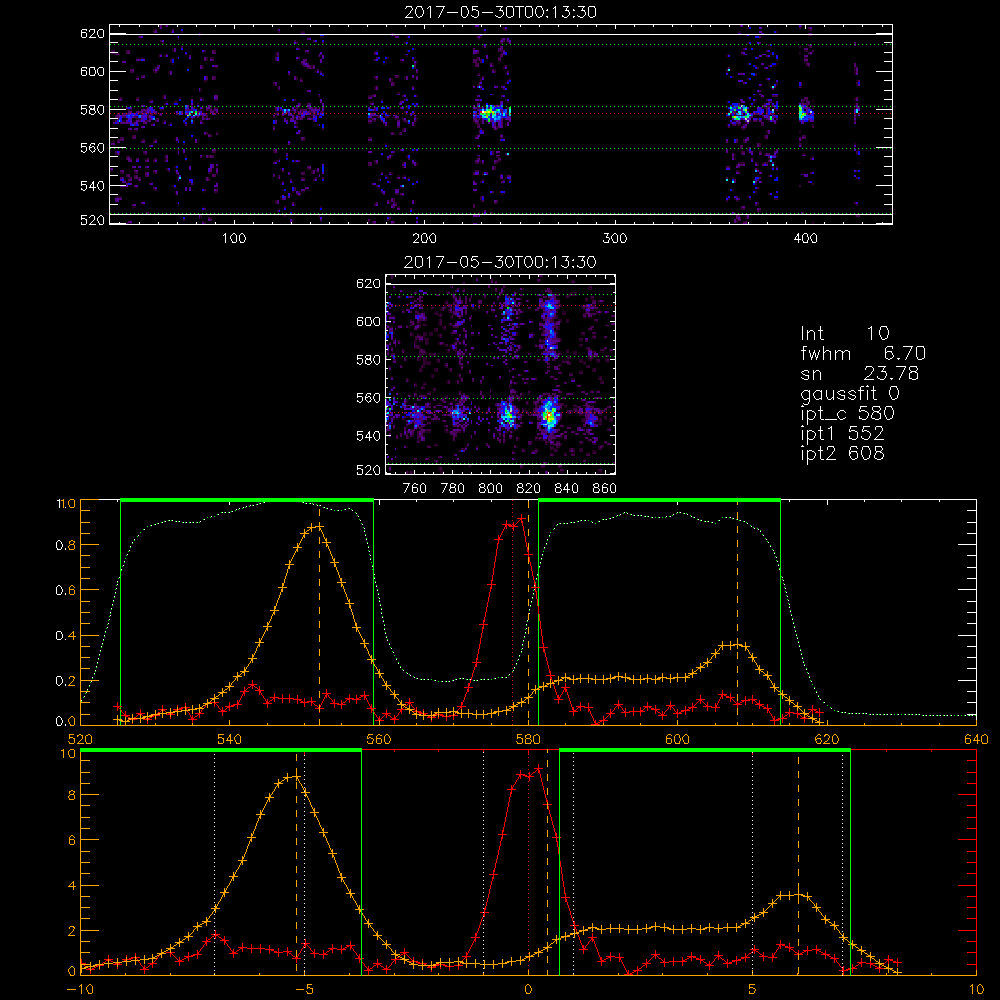
Task: Click the 'gaussfit 0' parameter text
Action: [850, 393]
